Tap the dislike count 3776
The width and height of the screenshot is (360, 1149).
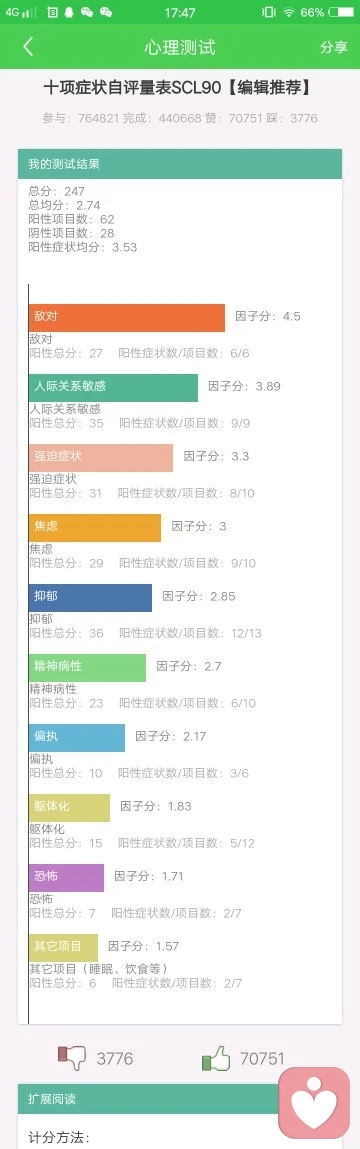(114, 1058)
